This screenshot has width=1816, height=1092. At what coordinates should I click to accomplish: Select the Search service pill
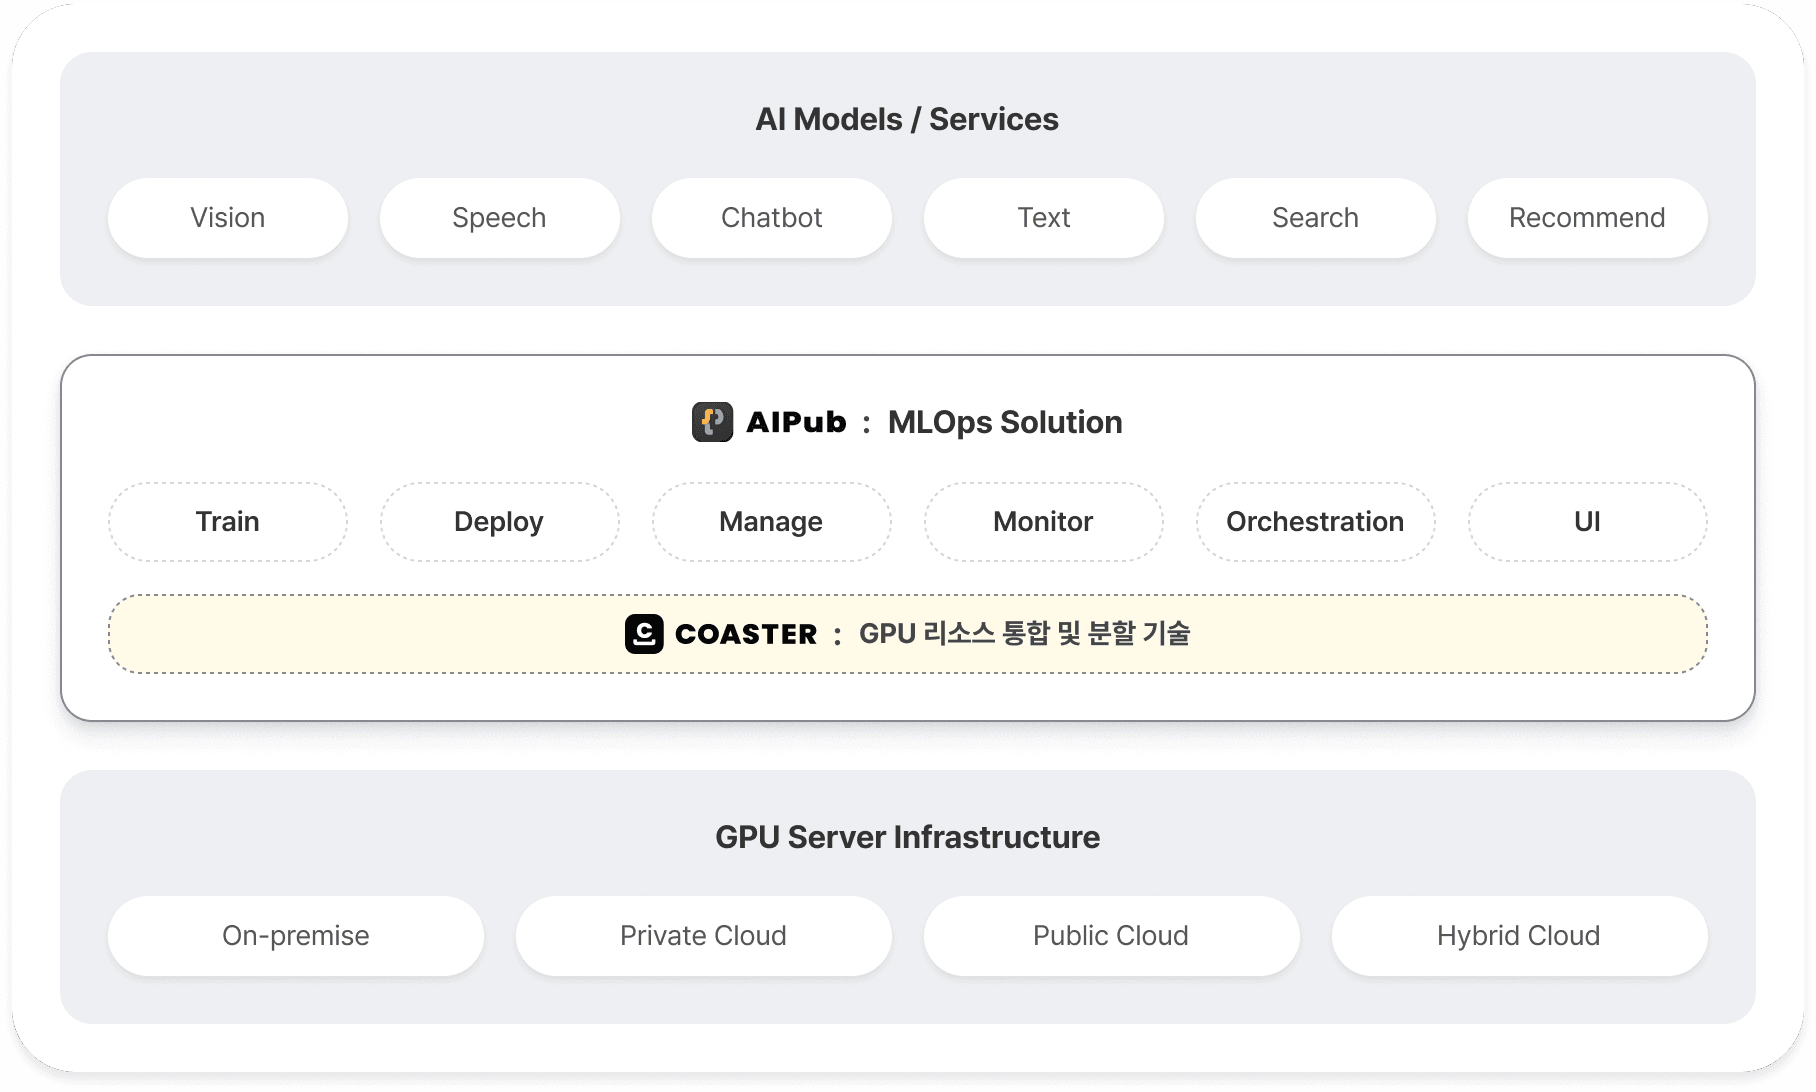[1315, 218]
